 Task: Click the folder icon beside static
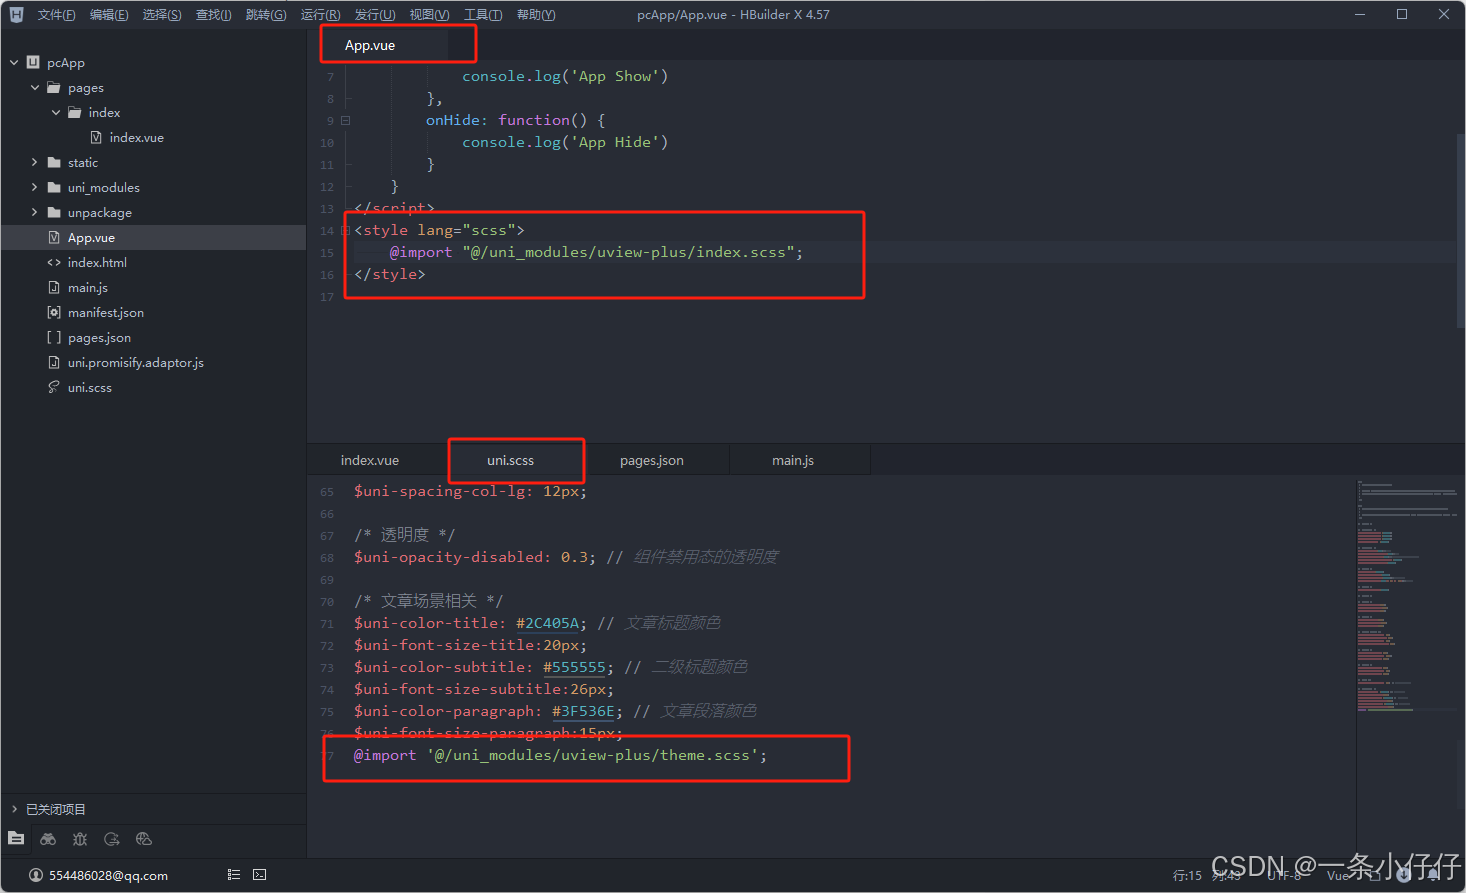tap(54, 162)
